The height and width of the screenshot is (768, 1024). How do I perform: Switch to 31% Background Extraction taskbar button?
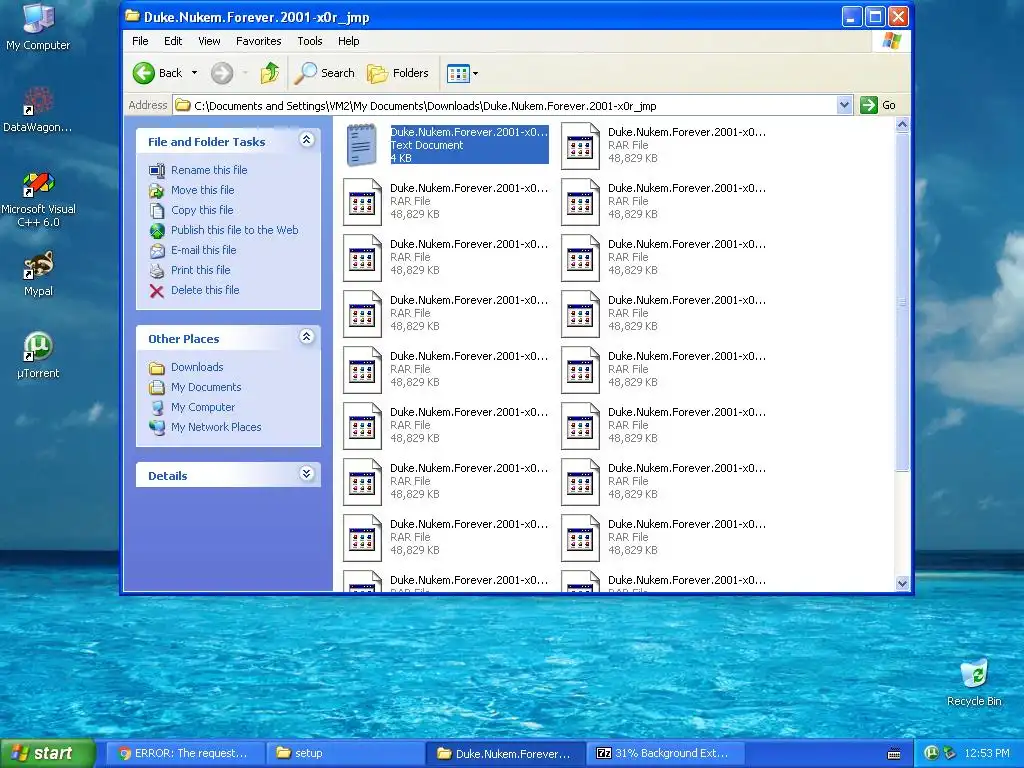(666, 753)
